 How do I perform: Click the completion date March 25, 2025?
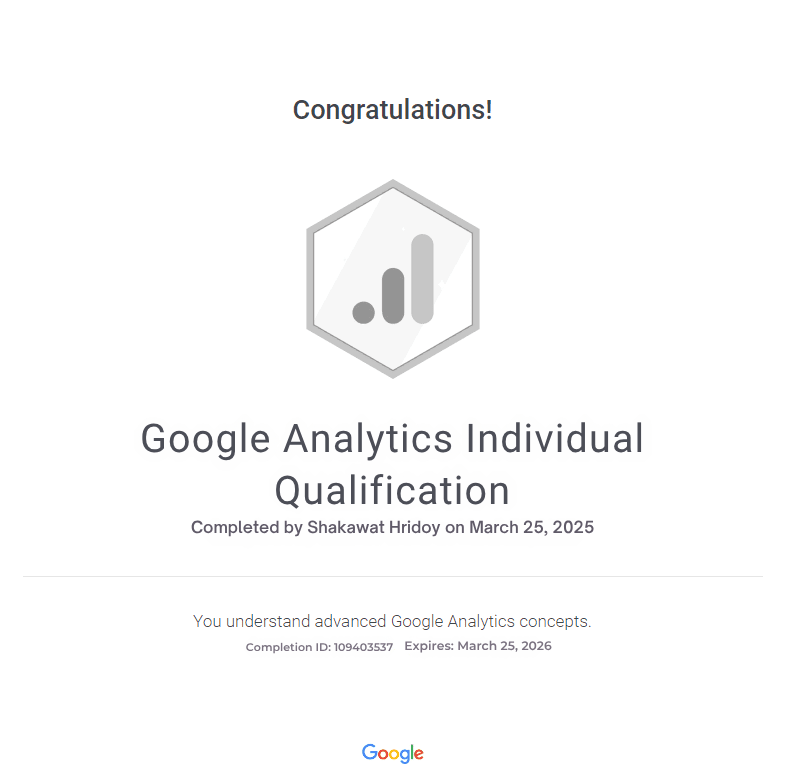(x=532, y=527)
